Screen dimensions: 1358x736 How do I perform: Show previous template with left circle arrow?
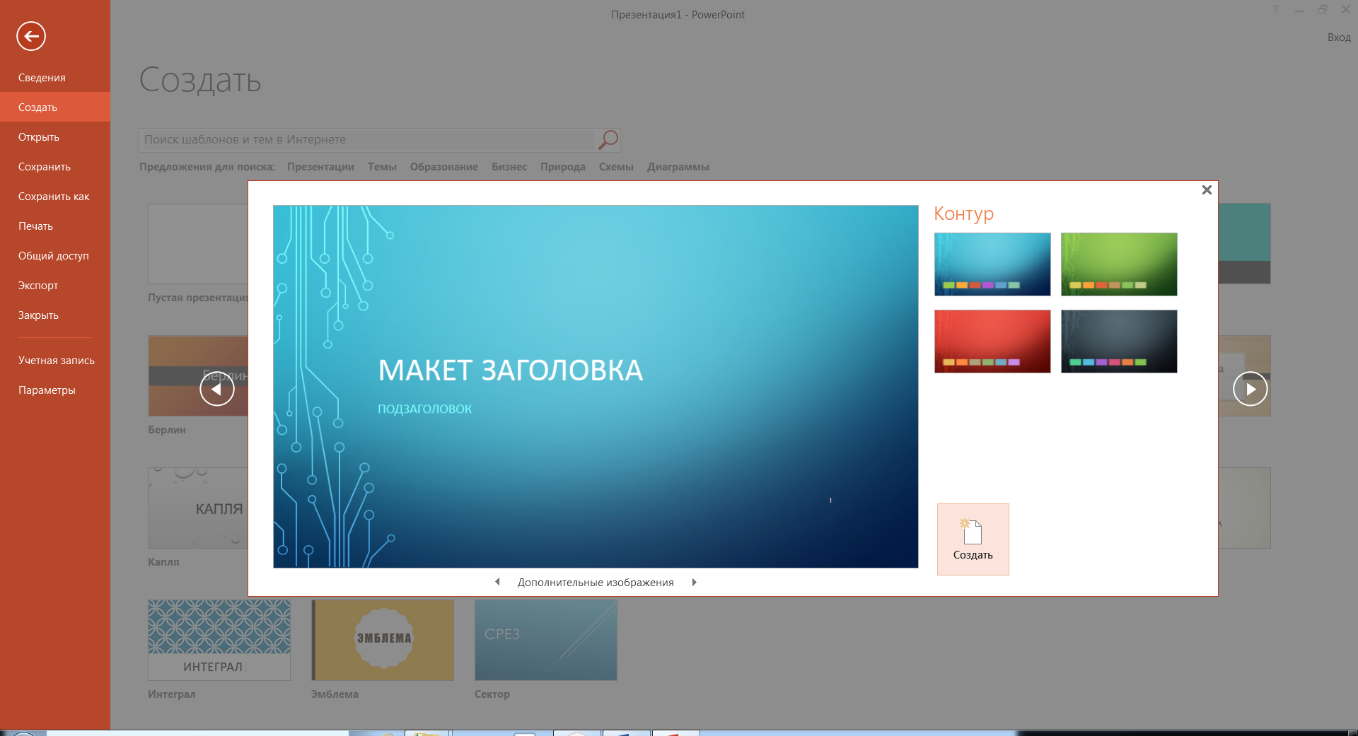pos(217,388)
